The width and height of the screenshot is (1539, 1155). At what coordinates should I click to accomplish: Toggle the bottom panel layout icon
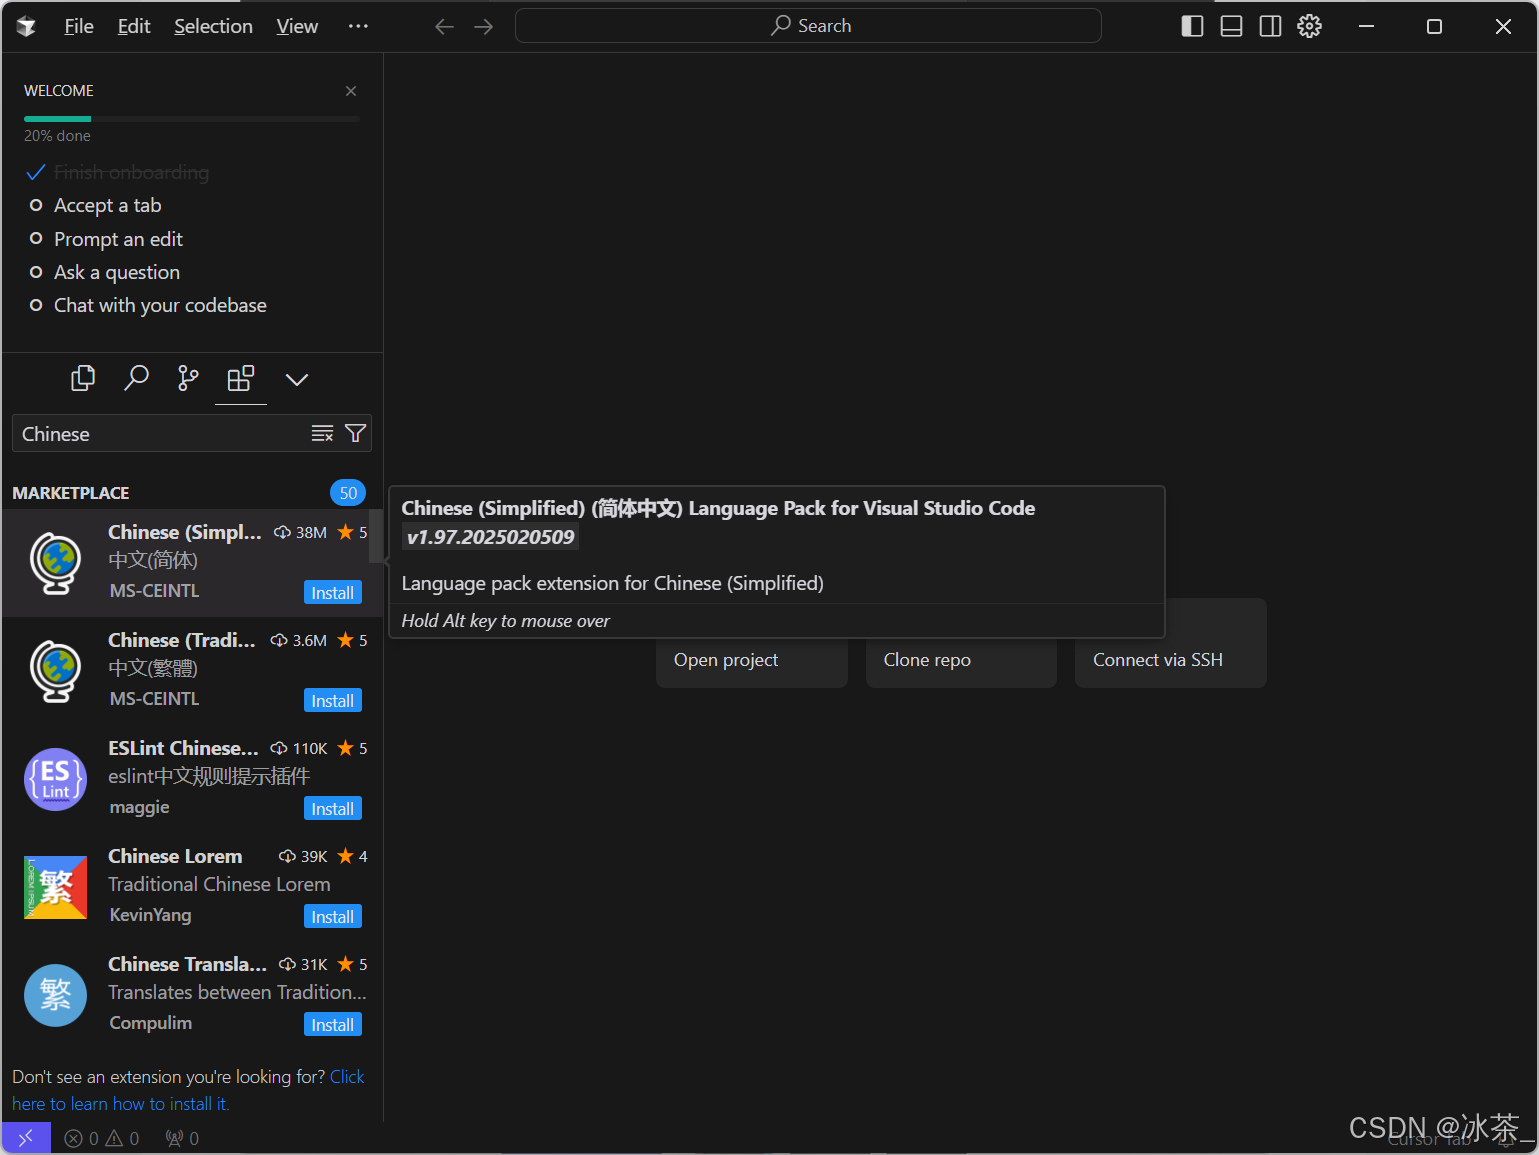1231,26
